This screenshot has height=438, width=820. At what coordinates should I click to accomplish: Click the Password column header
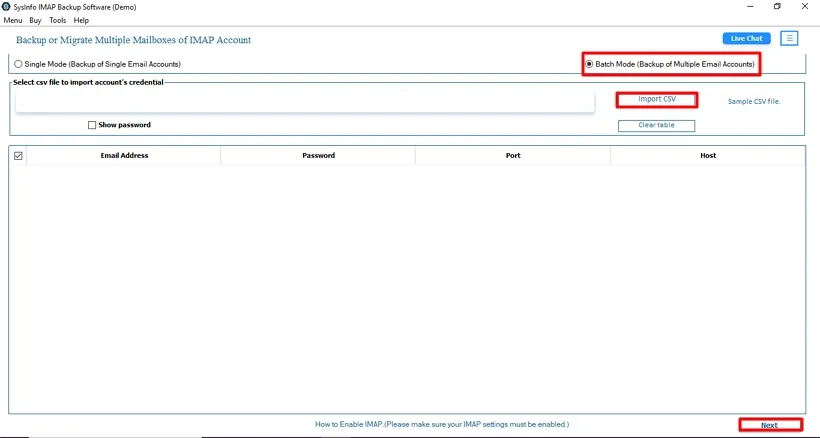[318, 155]
